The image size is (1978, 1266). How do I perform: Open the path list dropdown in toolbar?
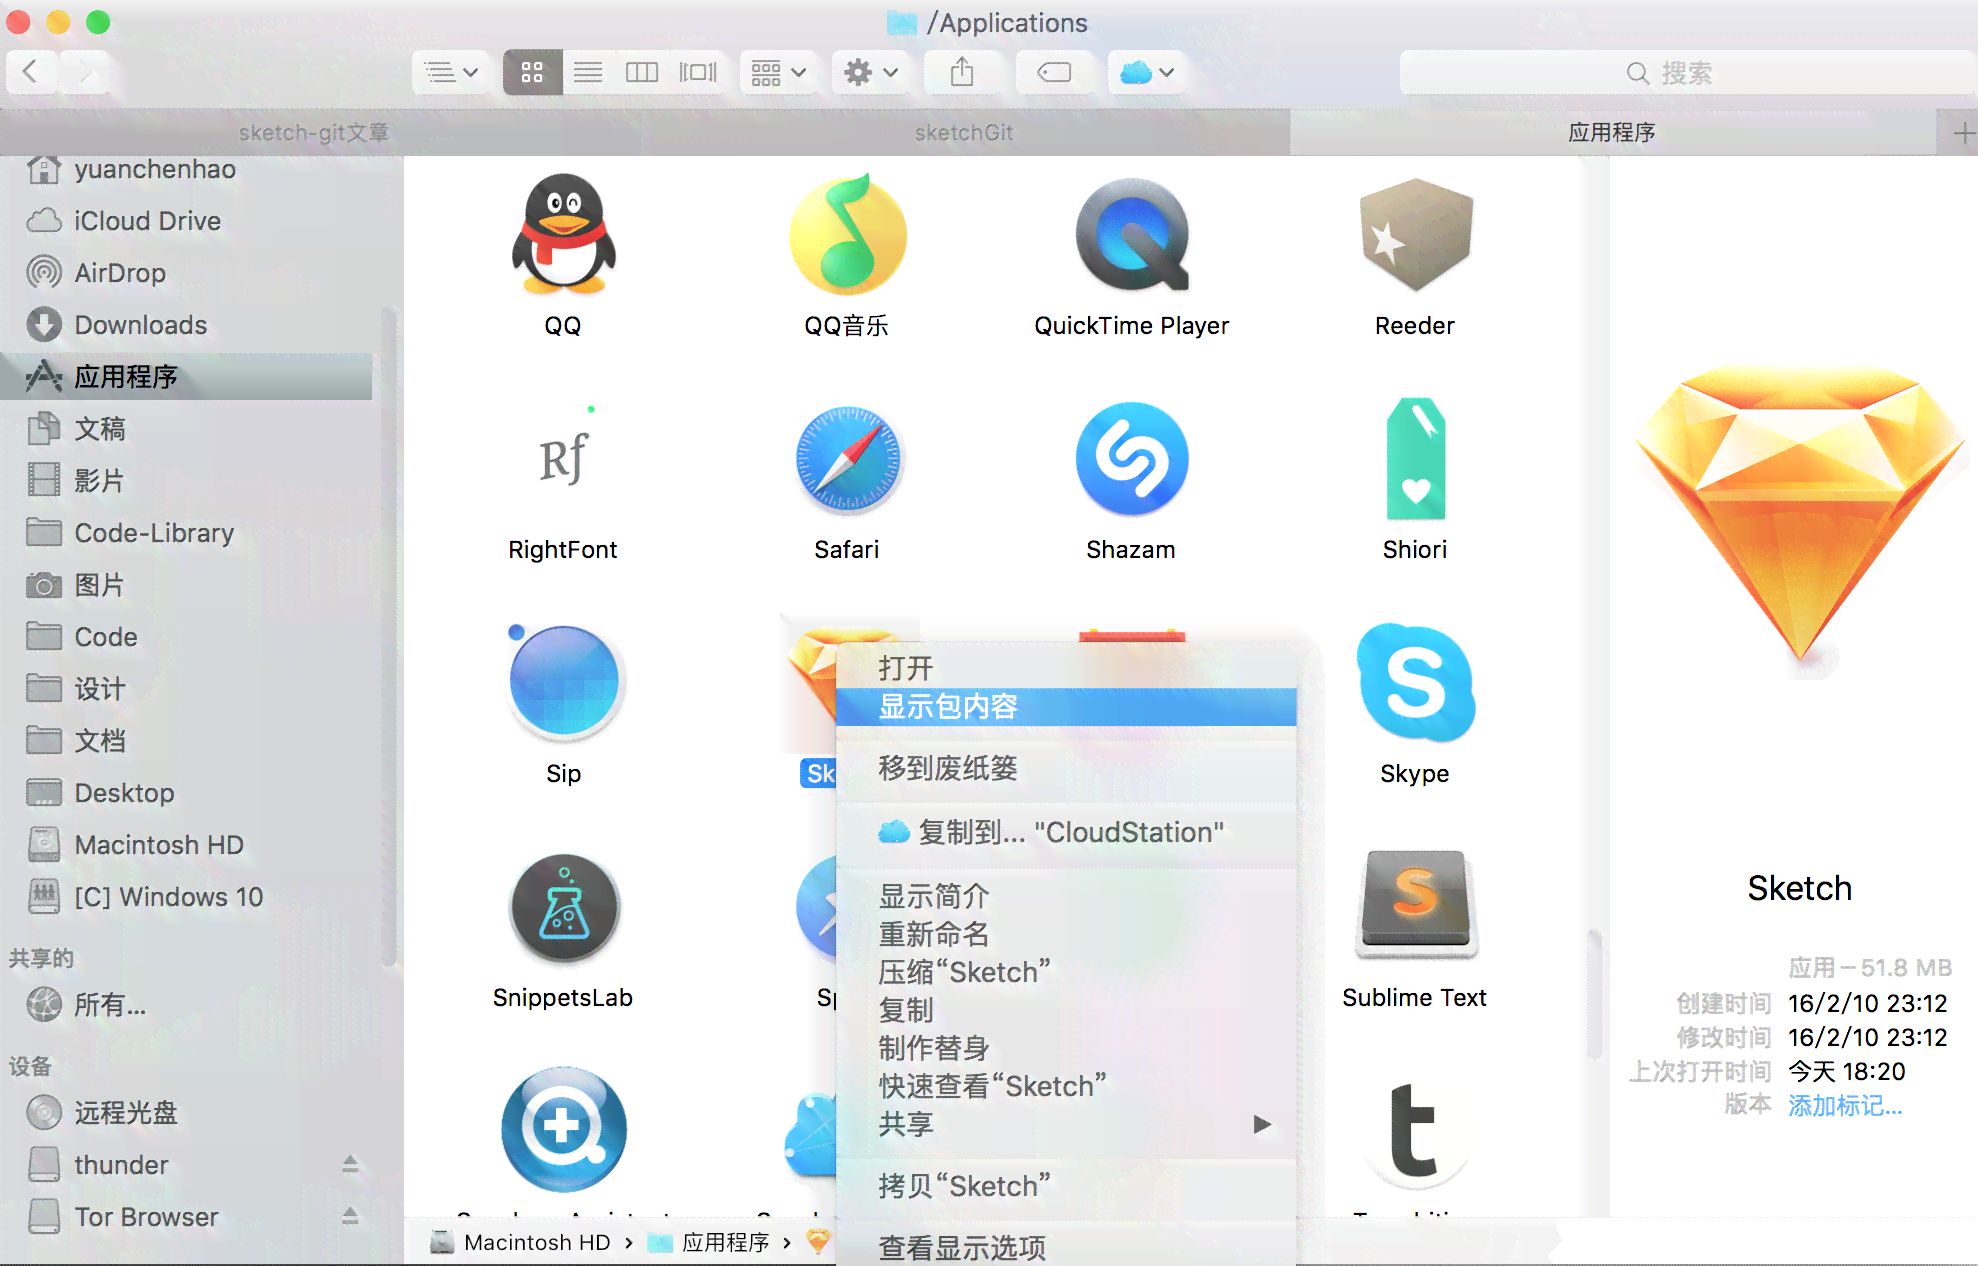[x=451, y=72]
